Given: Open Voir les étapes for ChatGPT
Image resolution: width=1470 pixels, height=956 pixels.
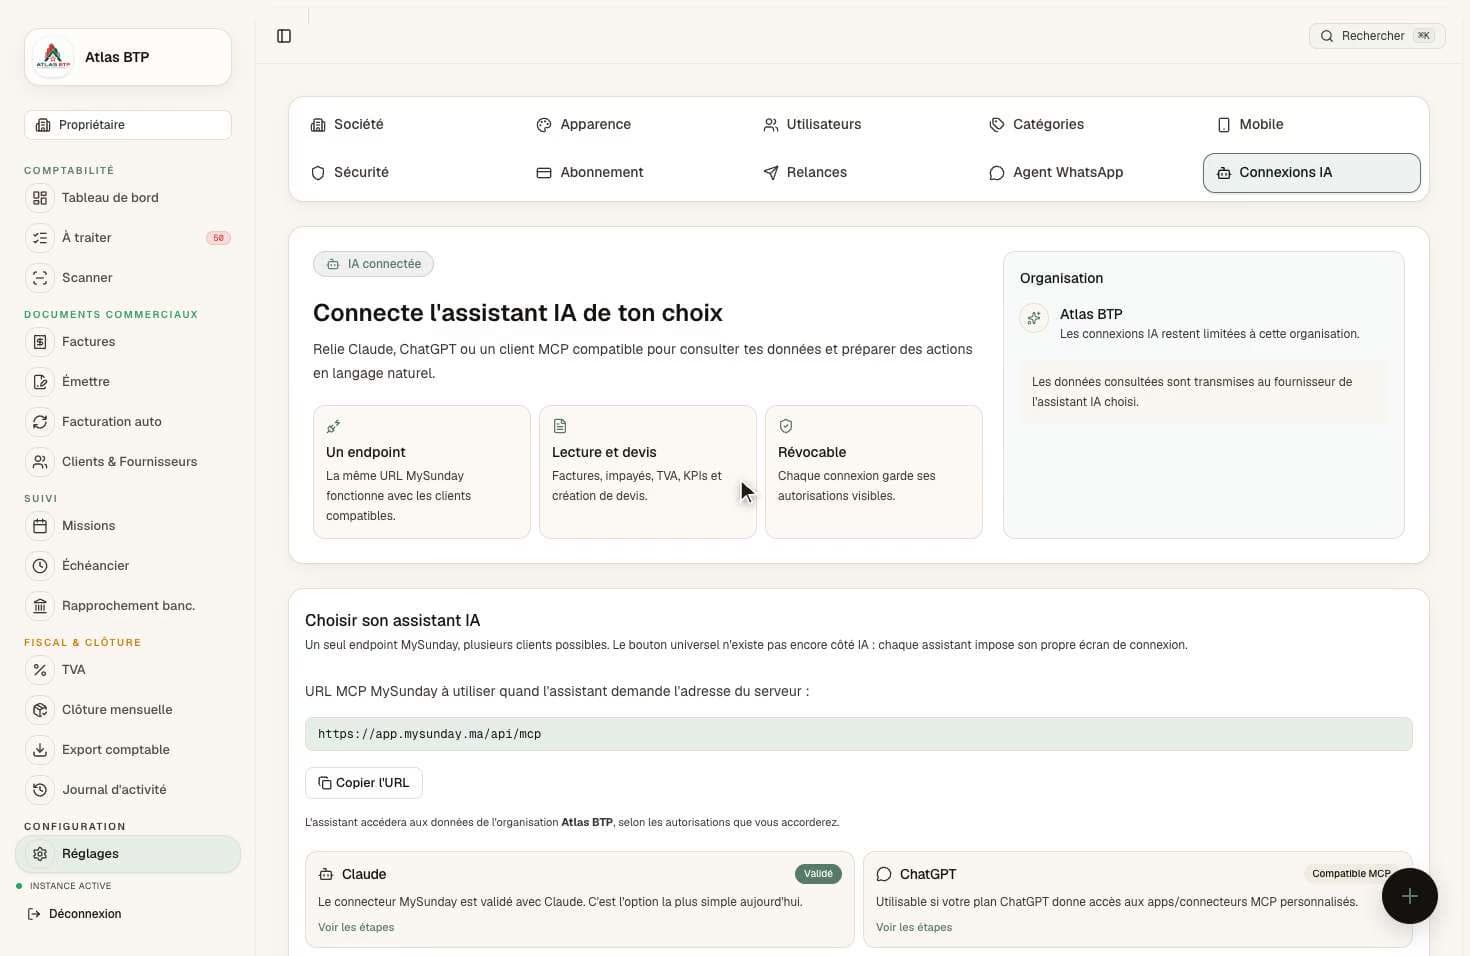Looking at the screenshot, I should [914, 928].
